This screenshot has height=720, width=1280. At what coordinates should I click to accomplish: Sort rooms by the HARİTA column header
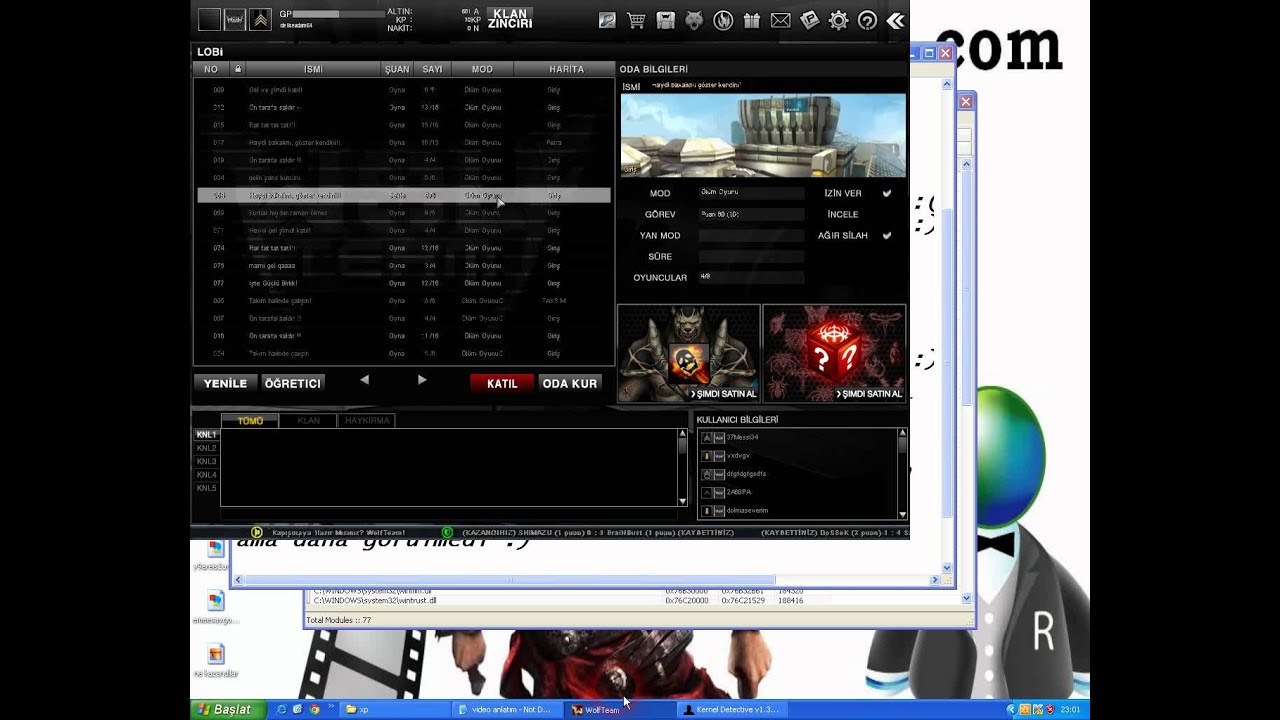point(566,69)
